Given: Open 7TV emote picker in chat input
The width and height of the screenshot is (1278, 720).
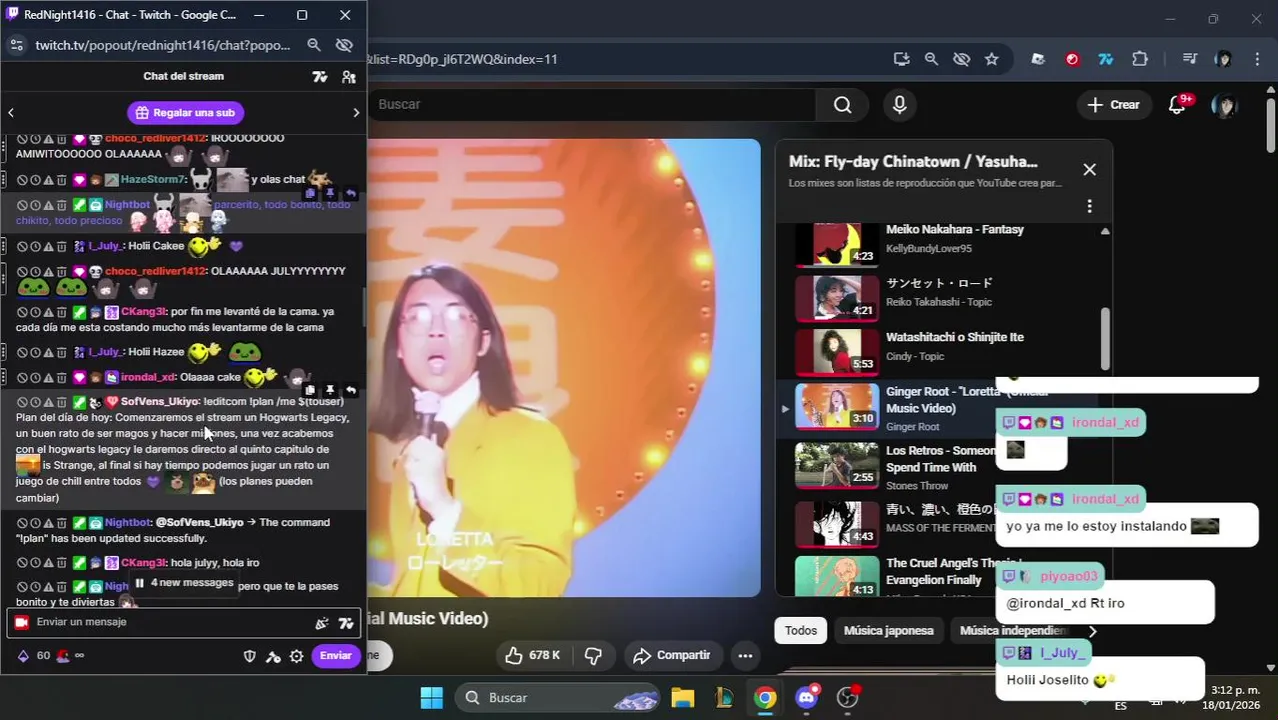Looking at the screenshot, I should pyautogui.click(x=346, y=623).
